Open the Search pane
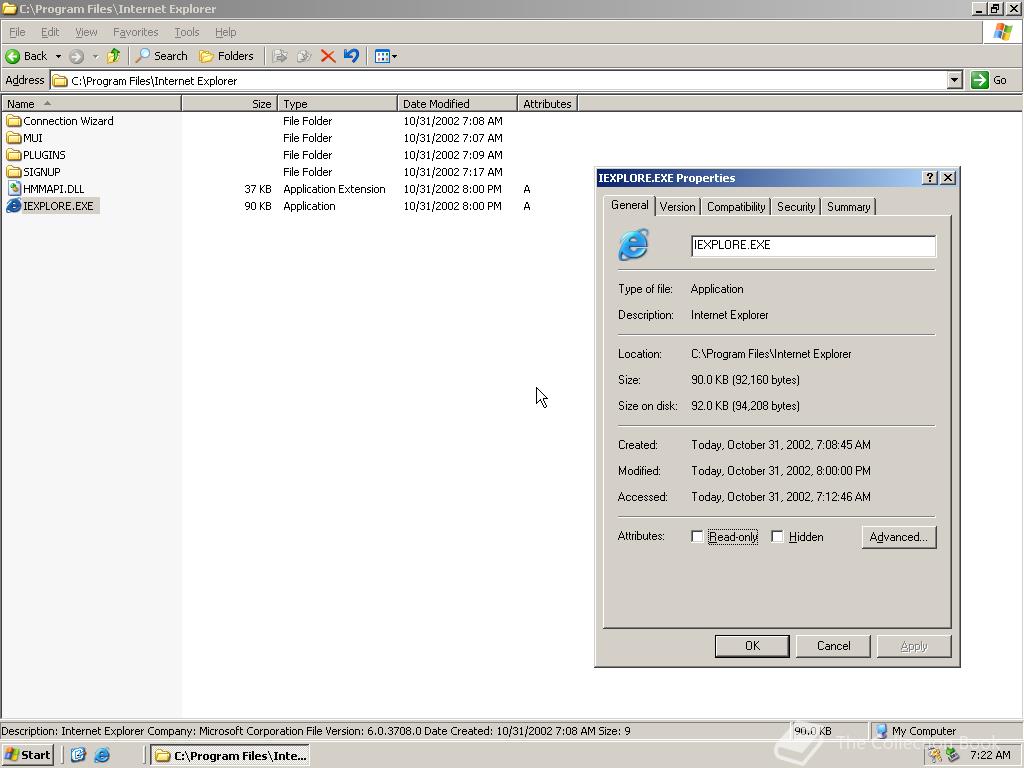1024x768 pixels. [161, 56]
